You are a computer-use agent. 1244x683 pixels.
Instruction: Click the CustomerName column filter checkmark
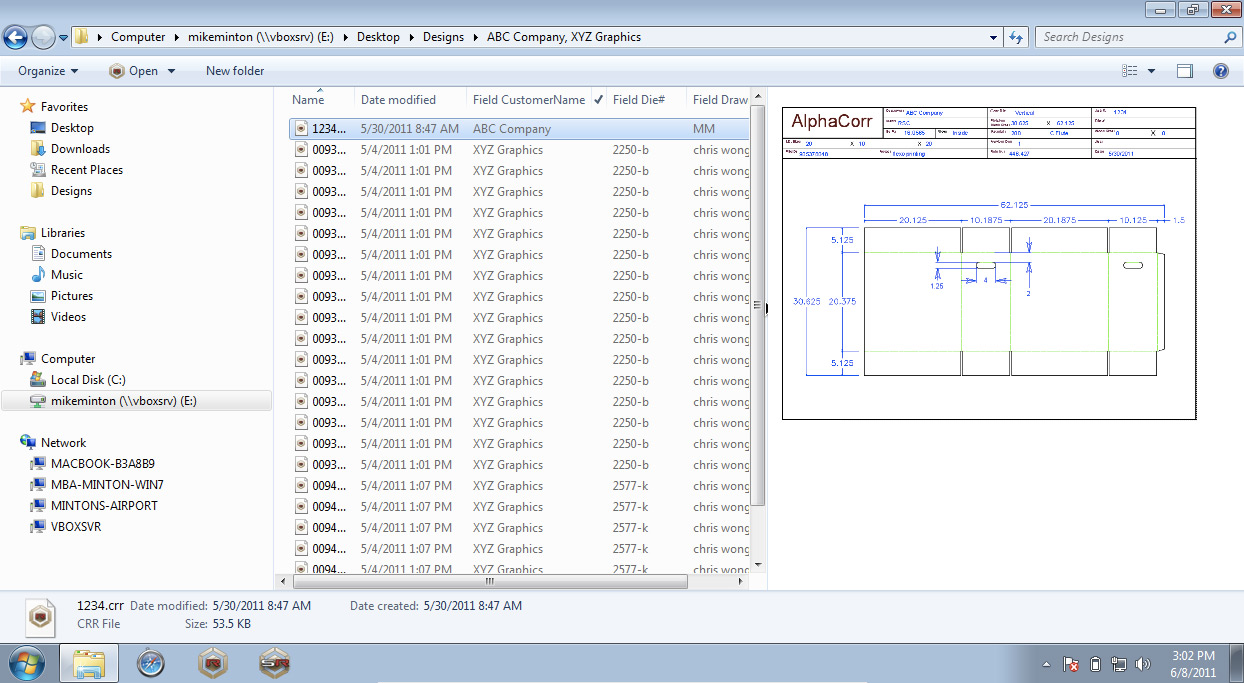[x=598, y=100]
